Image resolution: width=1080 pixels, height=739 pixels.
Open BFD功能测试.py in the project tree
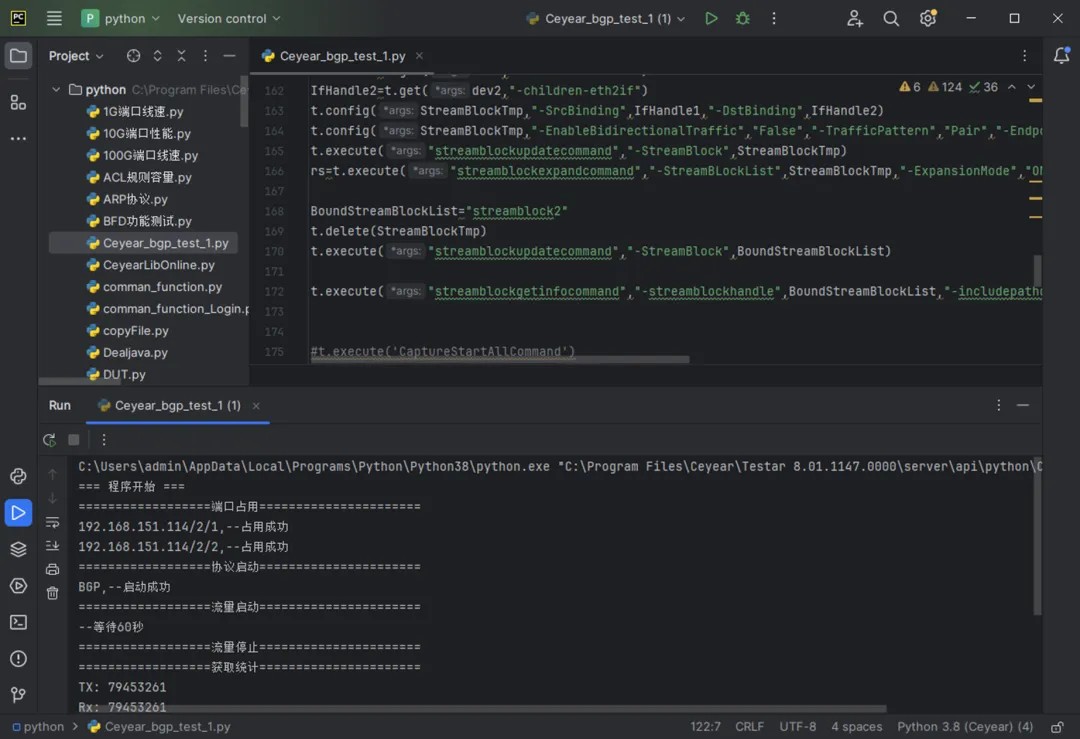pyautogui.click(x=146, y=221)
